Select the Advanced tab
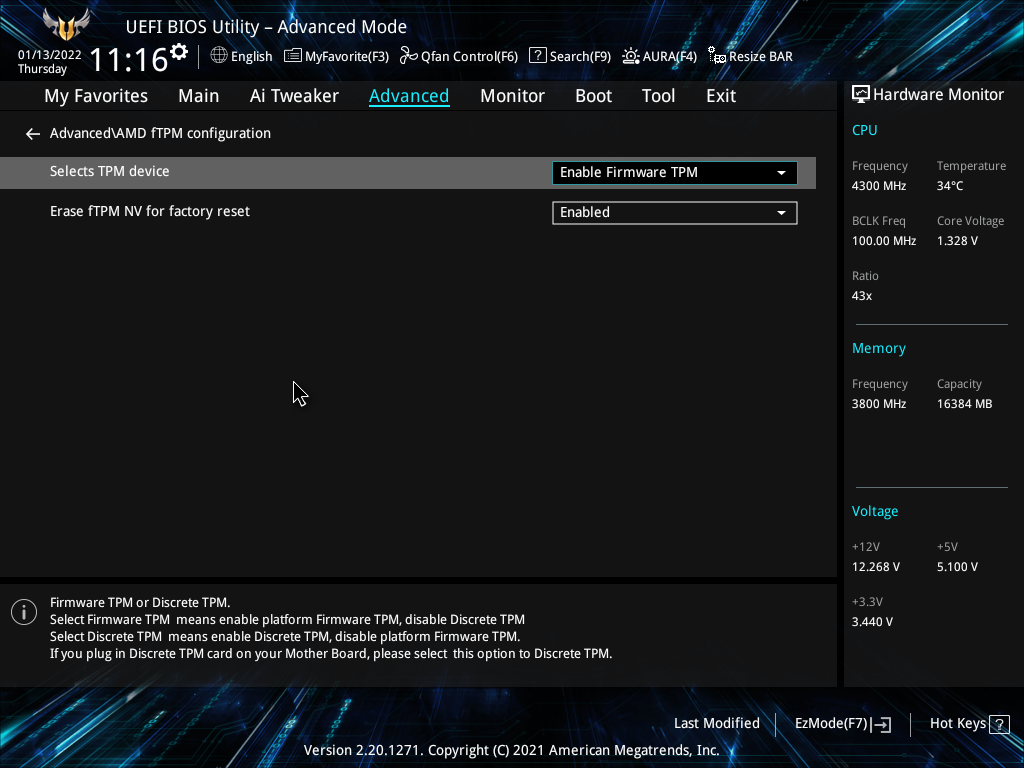1024x768 pixels. click(409, 96)
